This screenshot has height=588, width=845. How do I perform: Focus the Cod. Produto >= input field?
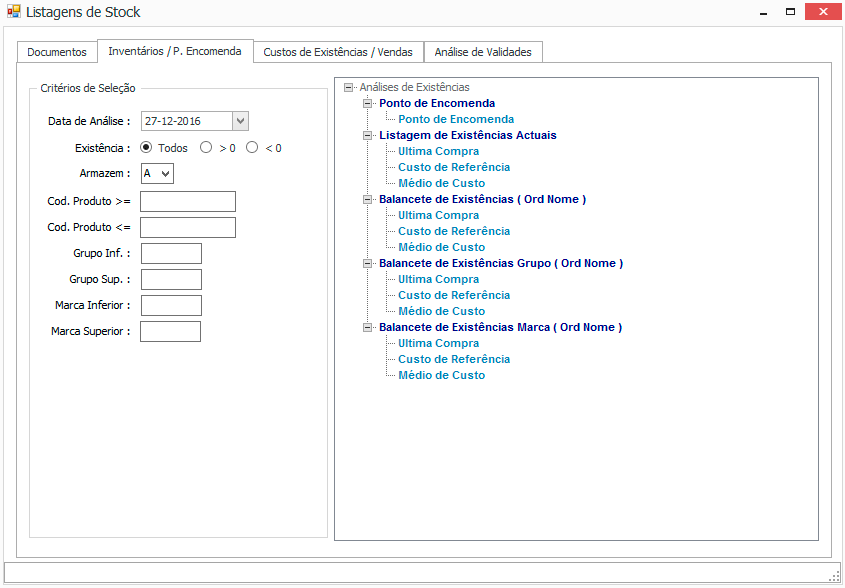[188, 202]
